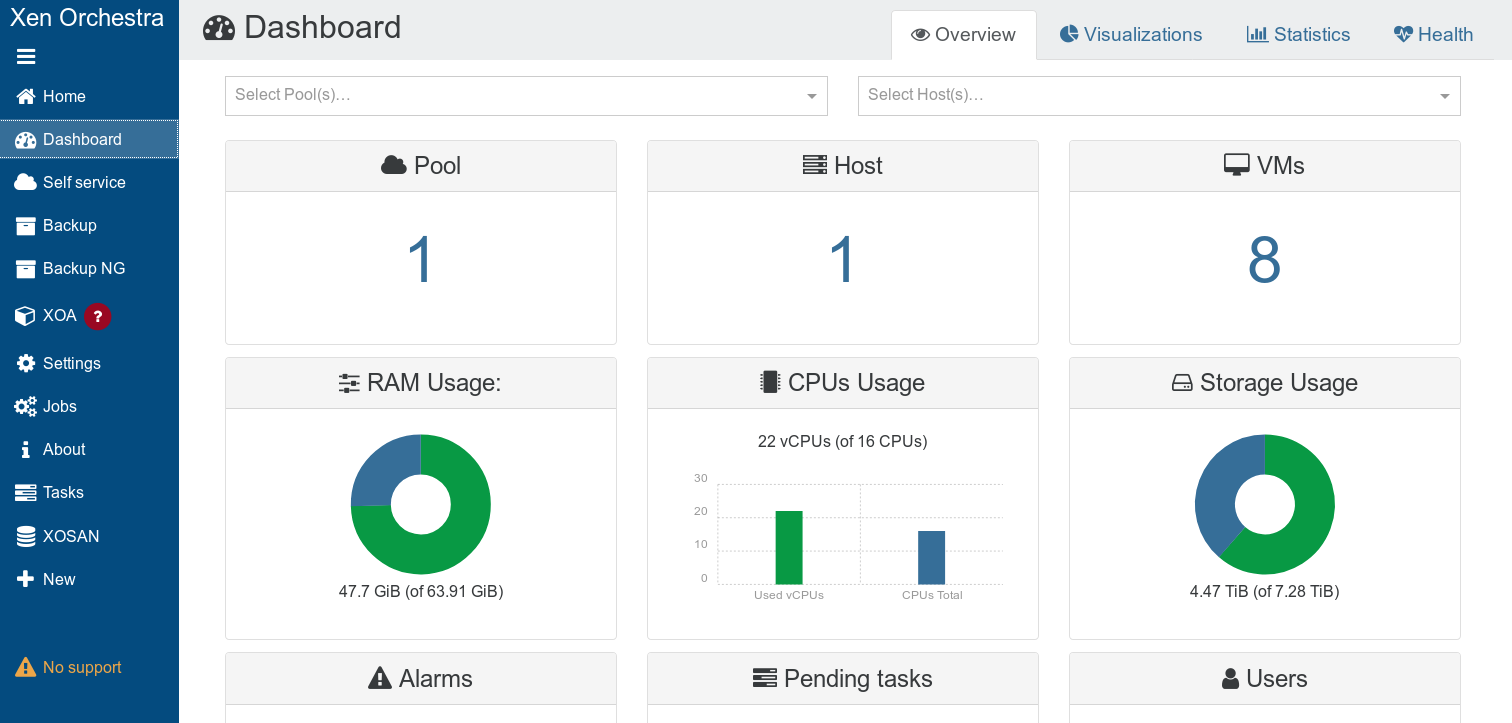Click the Backup archive icon
The width and height of the screenshot is (1512, 723).
coord(26,225)
